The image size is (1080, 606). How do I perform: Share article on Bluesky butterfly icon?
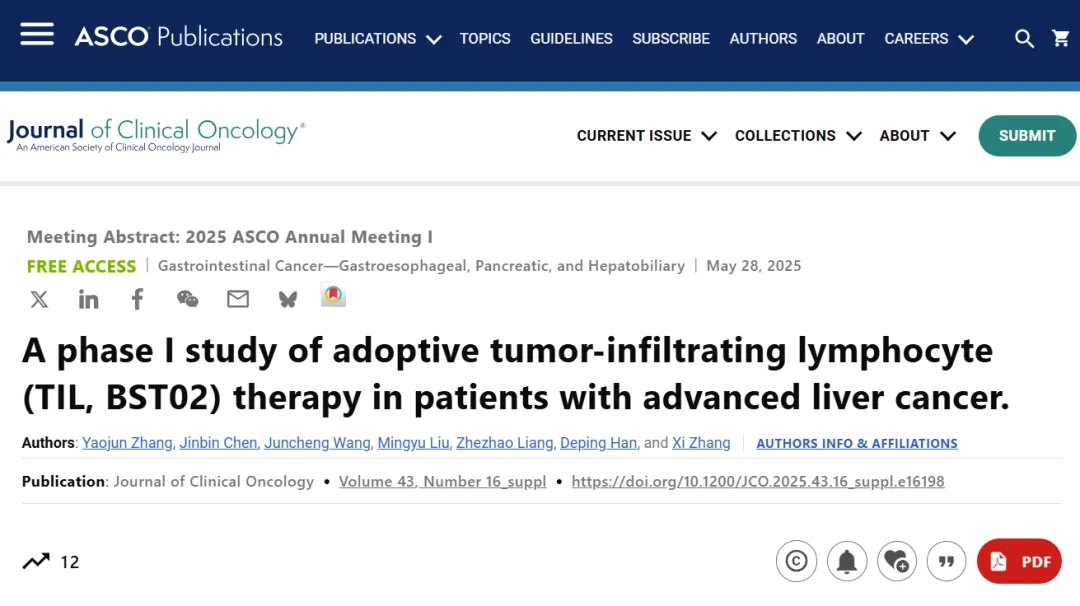(288, 299)
